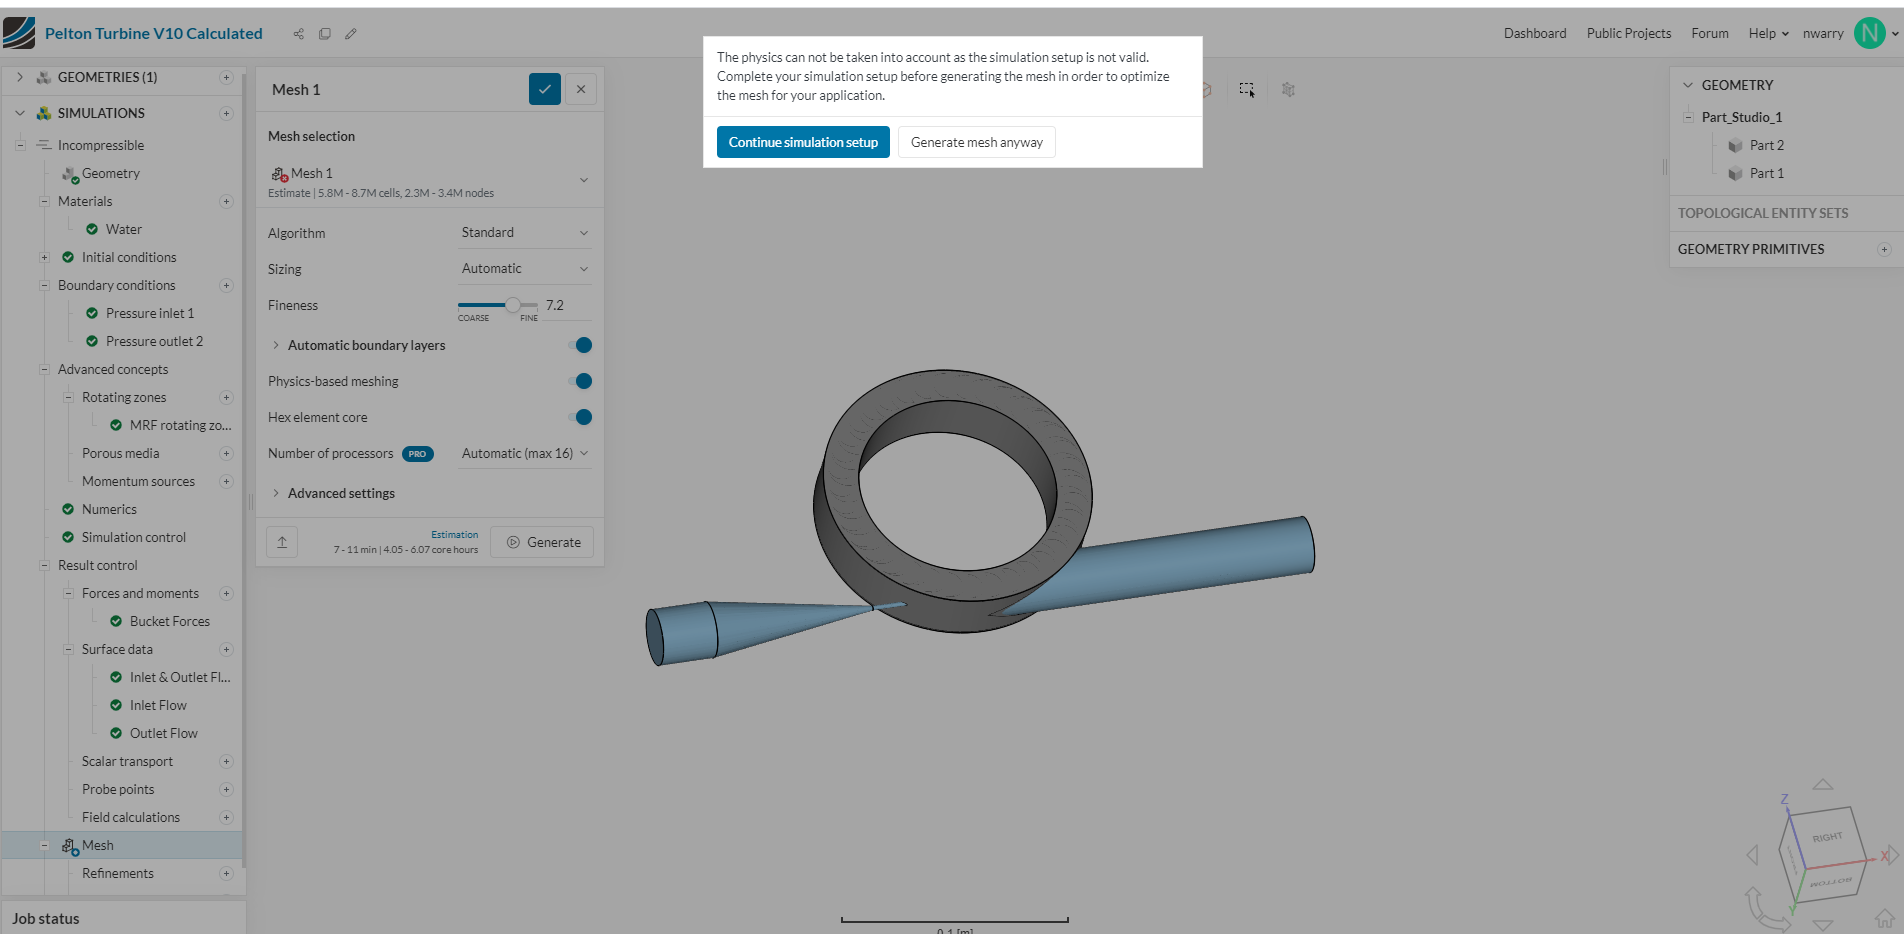Image resolution: width=1904 pixels, height=934 pixels.
Task: Expand Automatic boundary layers settings
Action: 276,345
